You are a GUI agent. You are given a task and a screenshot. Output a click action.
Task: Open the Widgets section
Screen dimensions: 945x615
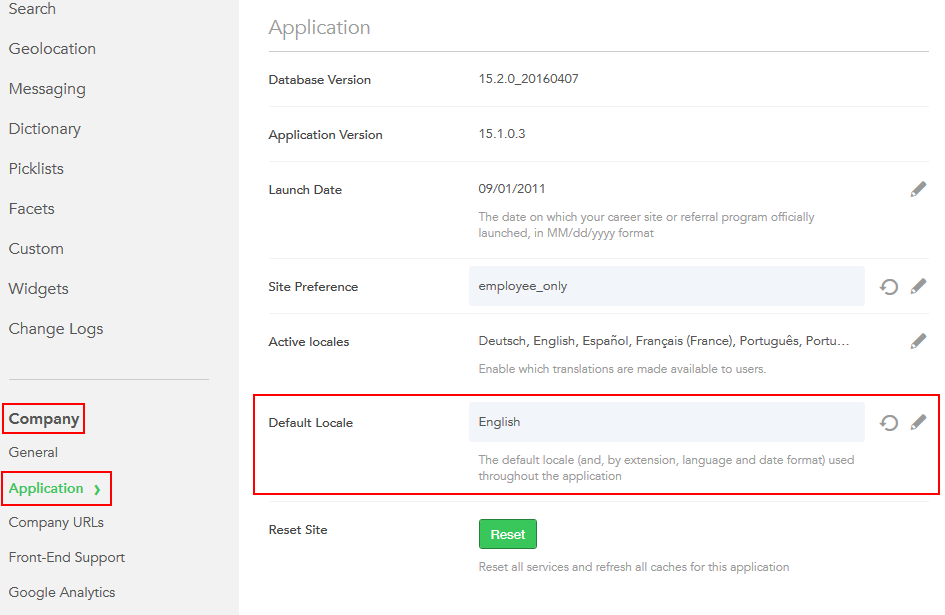38,289
